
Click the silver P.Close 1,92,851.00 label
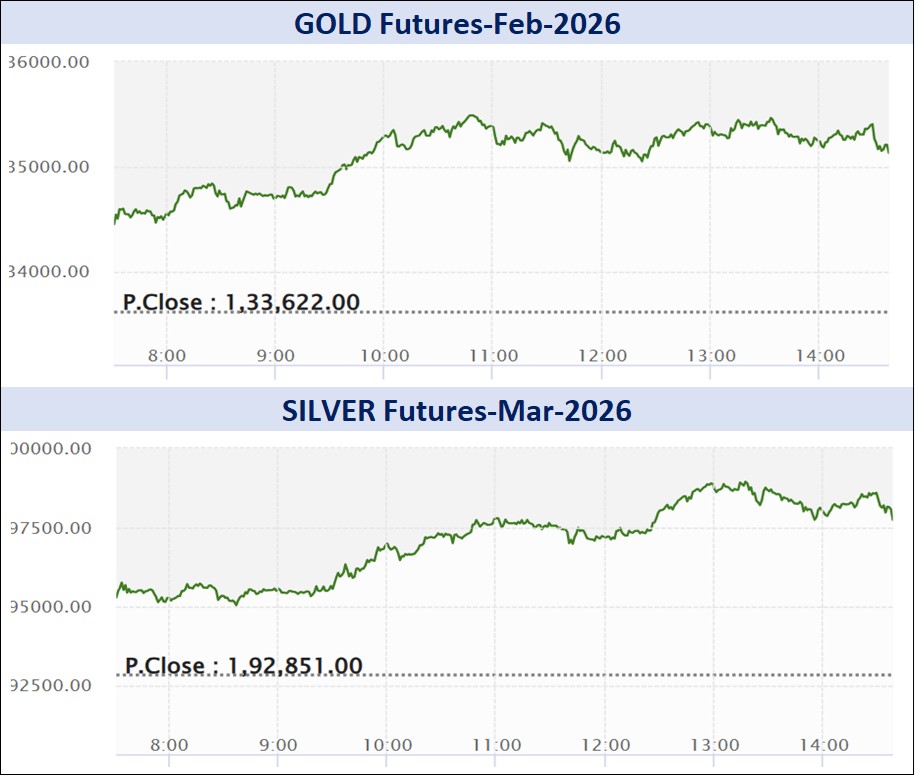[243, 665]
